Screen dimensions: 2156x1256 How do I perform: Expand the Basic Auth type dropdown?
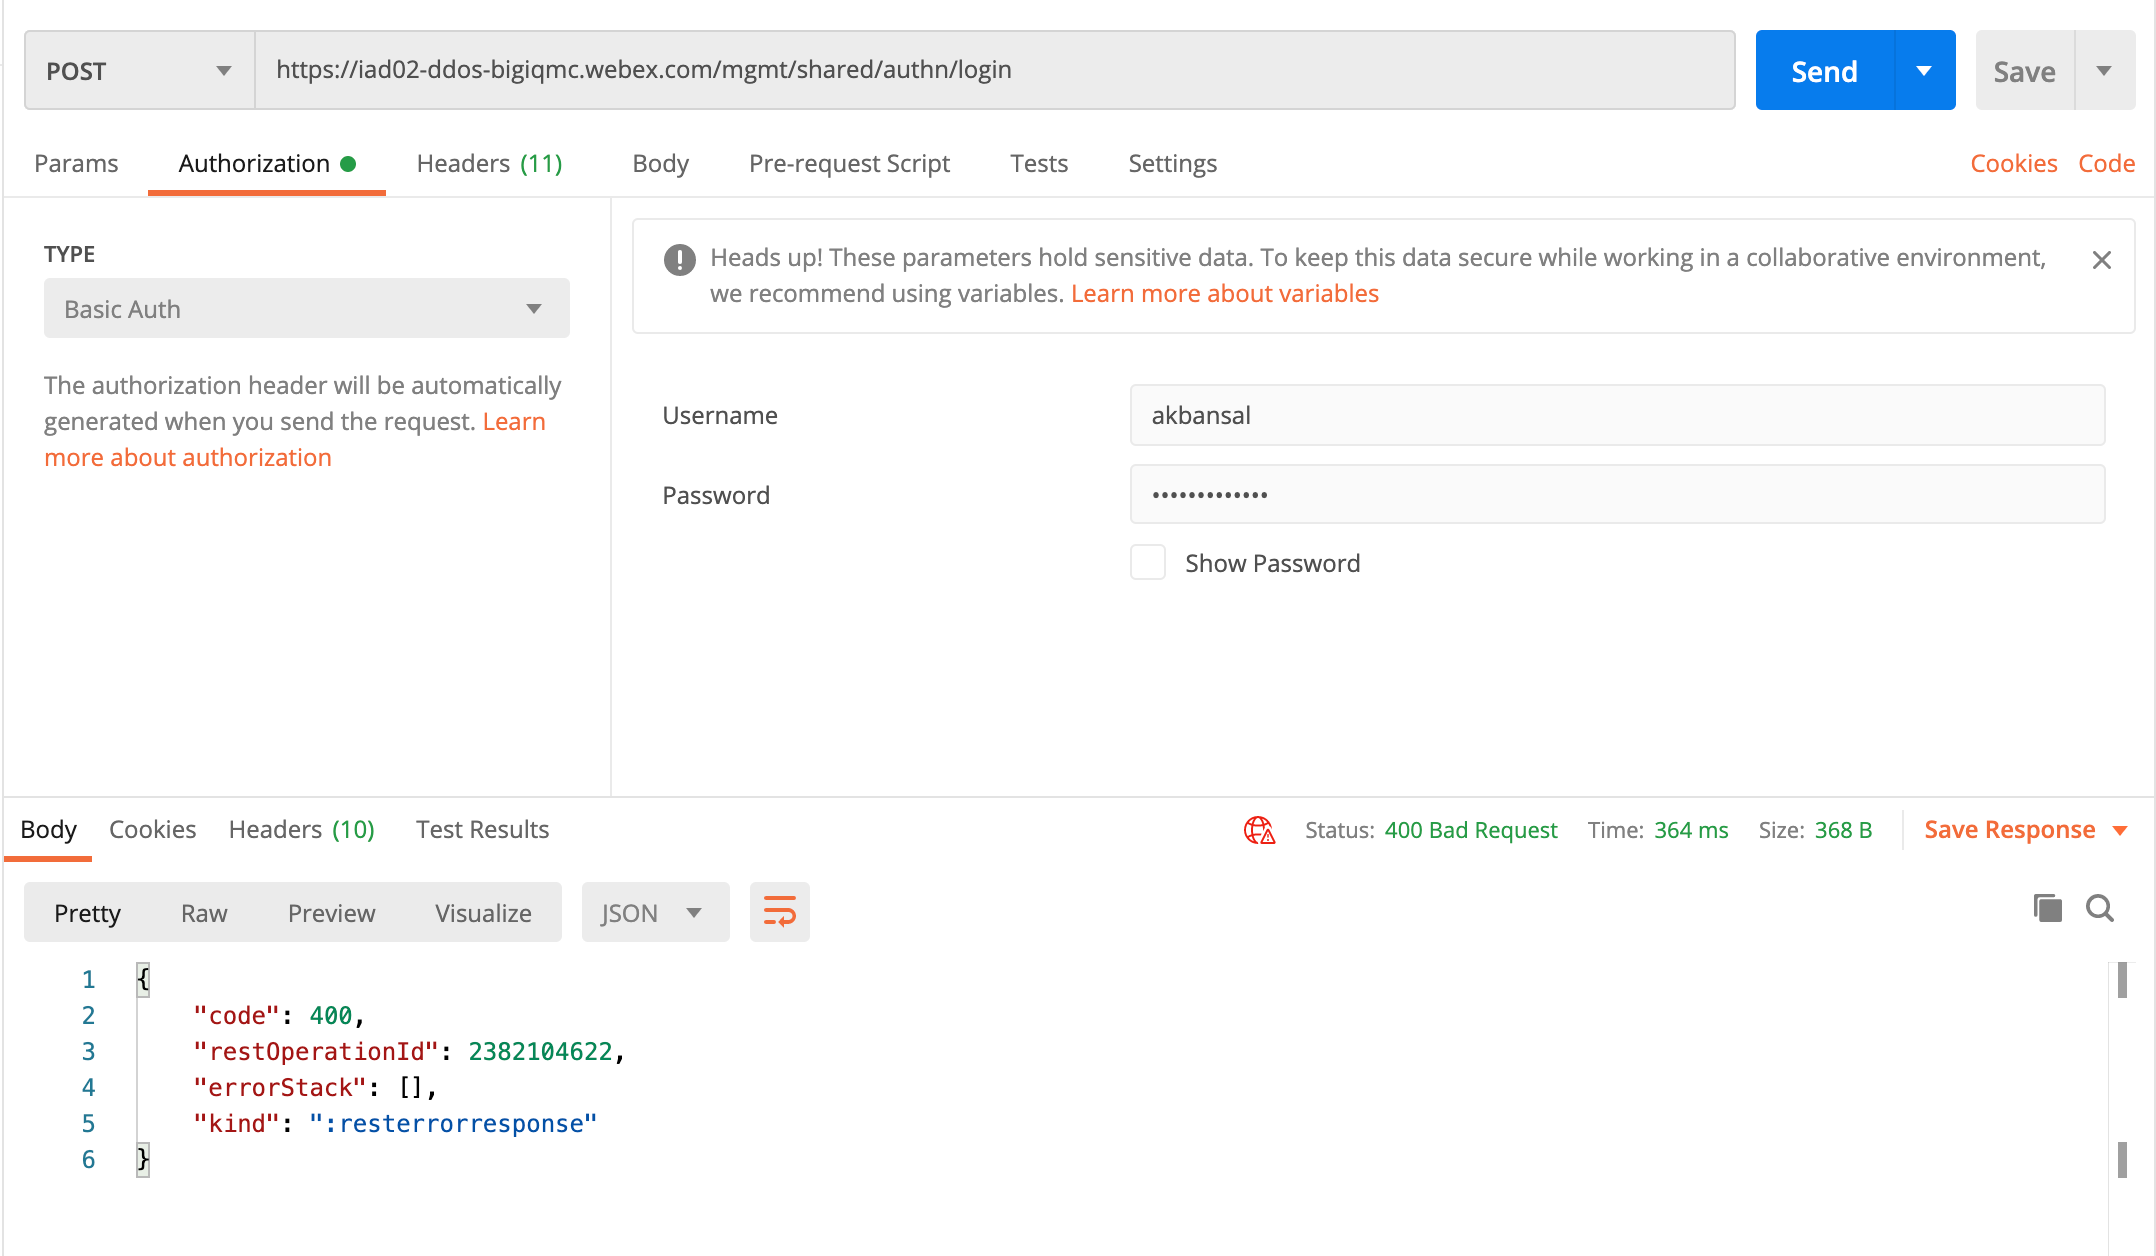(x=306, y=309)
